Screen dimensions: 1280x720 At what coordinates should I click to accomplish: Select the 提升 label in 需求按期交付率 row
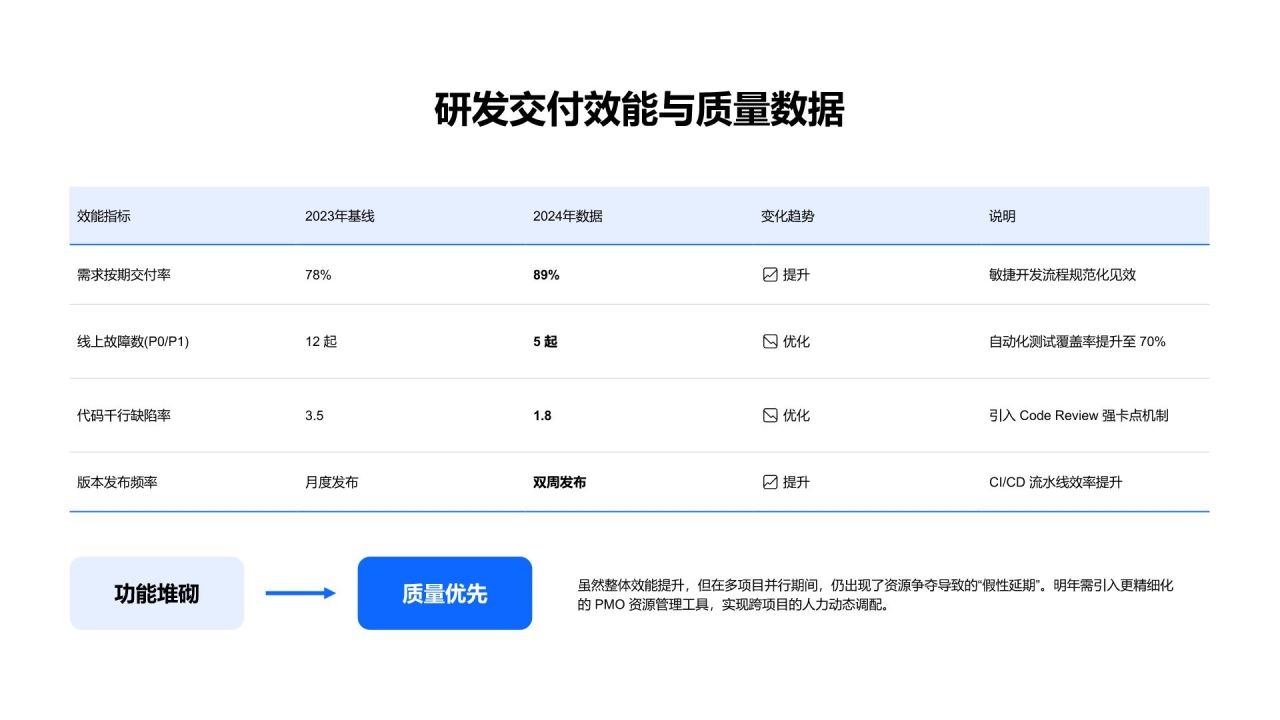(x=796, y=275)
